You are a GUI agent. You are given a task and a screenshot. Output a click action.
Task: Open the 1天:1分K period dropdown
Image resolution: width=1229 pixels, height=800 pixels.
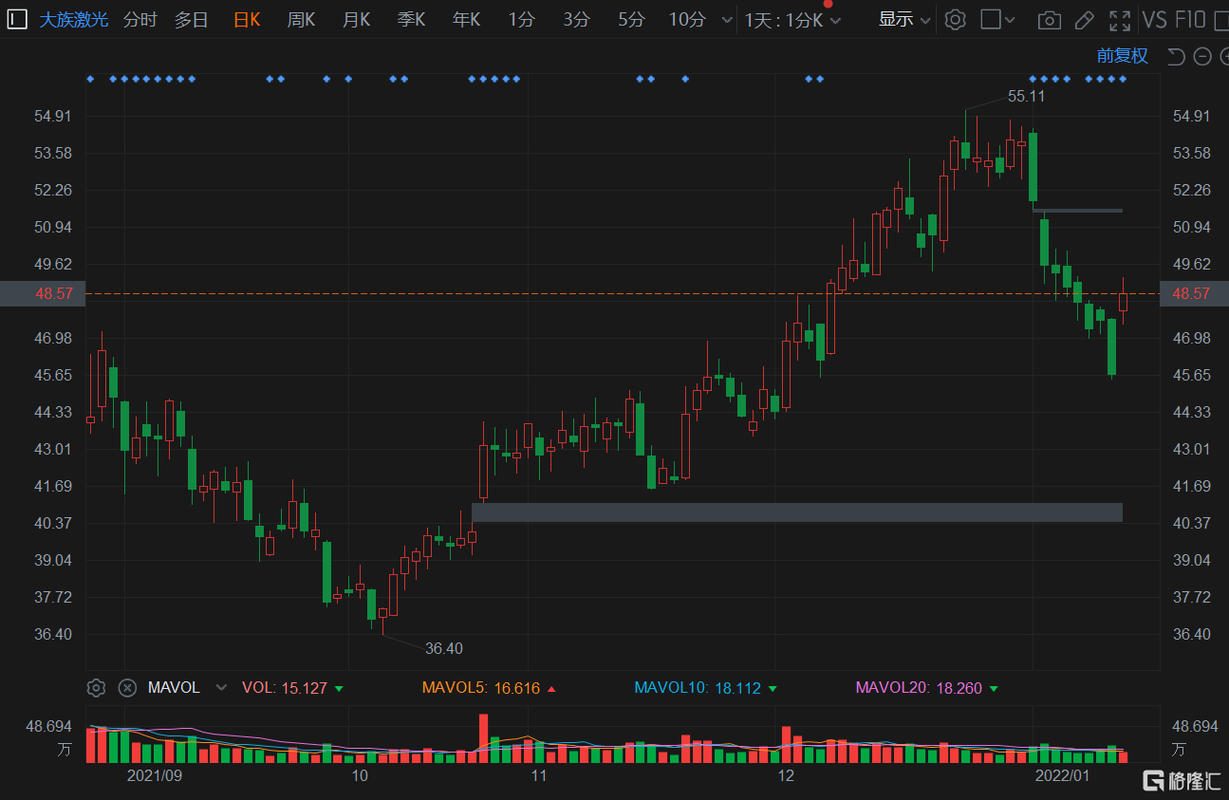coord(792,20)
